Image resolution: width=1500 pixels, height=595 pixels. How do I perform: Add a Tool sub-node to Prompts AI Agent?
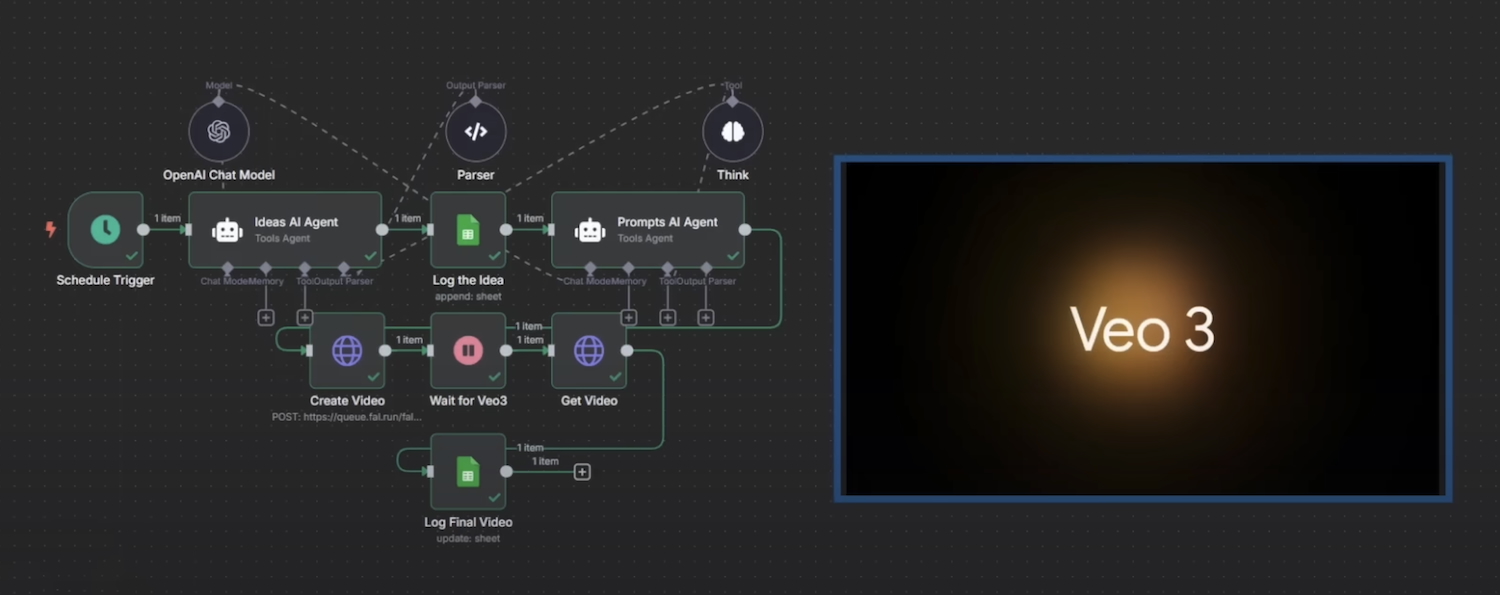coord(667,317)
